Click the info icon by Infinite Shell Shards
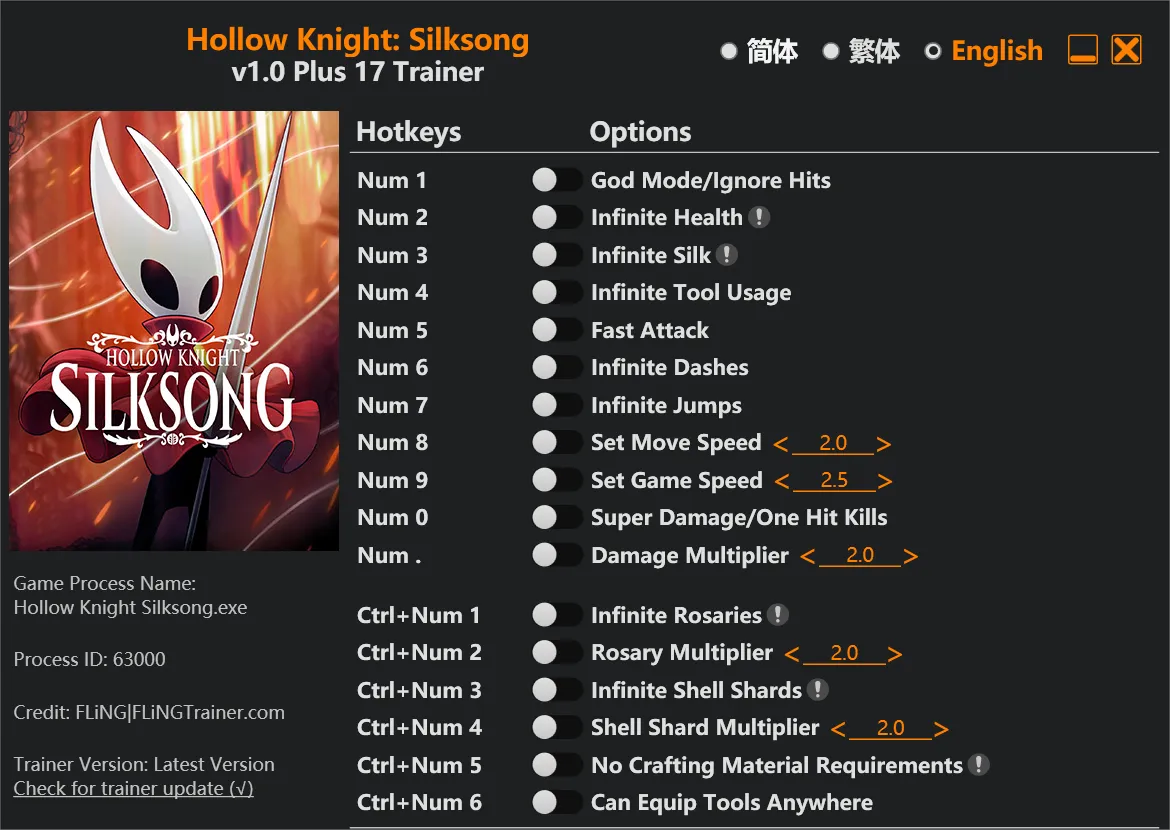Image resolution: width=1170 pixels, height=830 pixels. tap(818, 690)
